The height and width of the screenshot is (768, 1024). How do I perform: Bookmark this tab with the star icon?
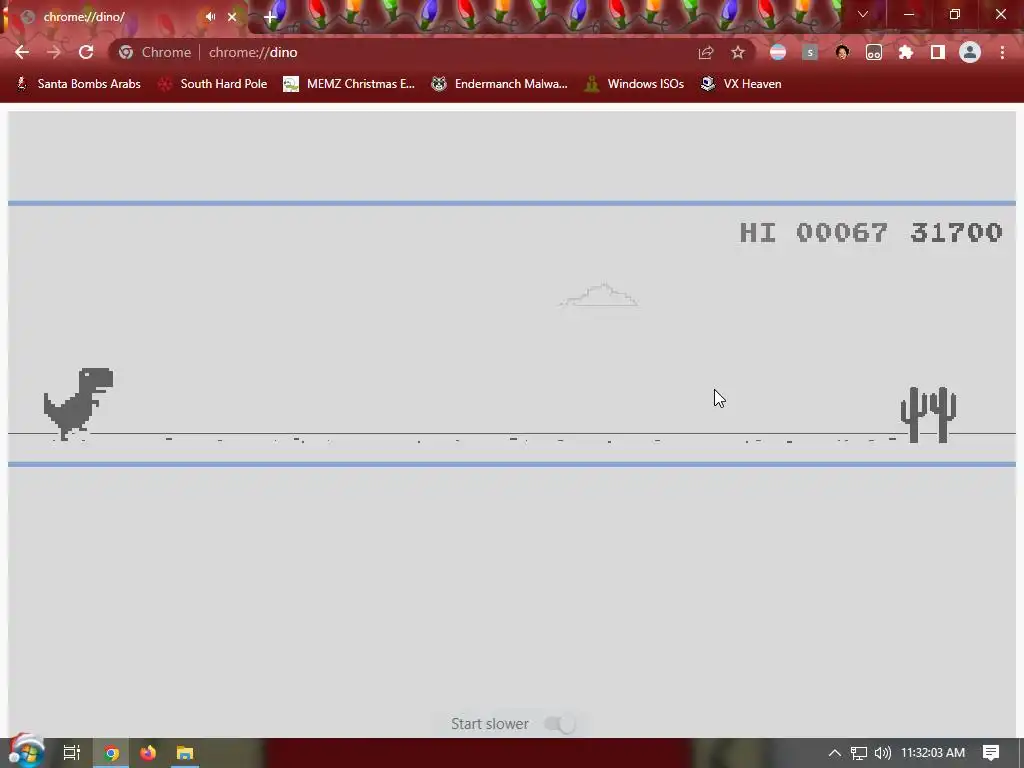pos(737,52)
